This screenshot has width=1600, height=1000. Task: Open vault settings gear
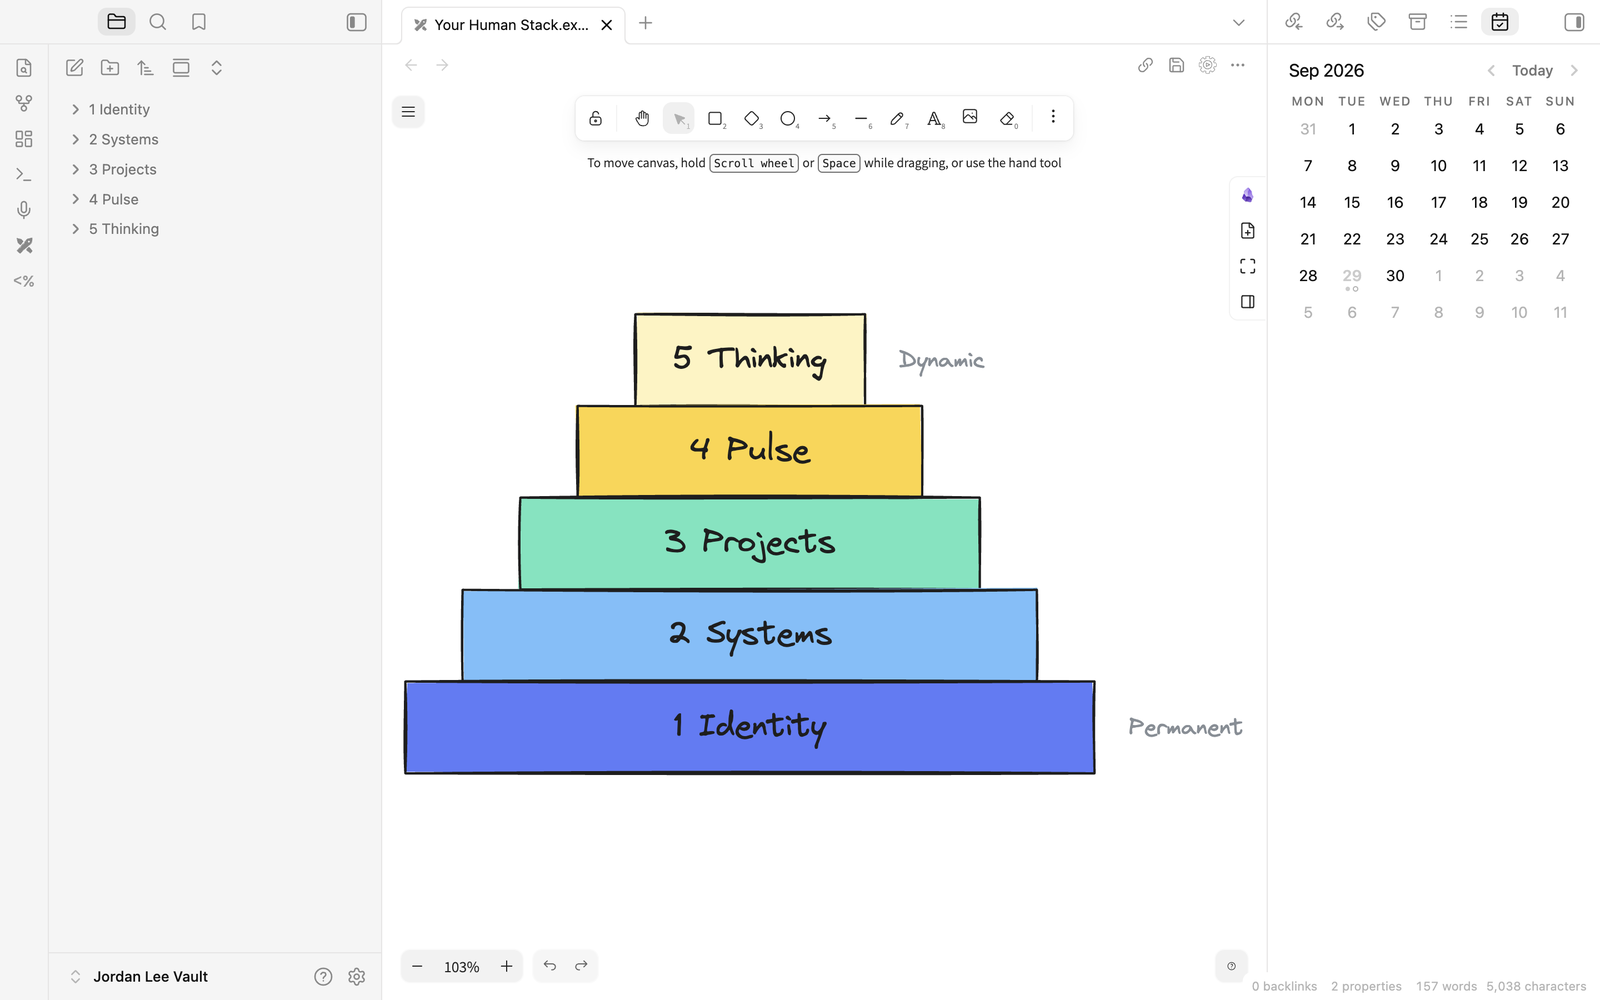pyautogui.click(x=357, y=977)
